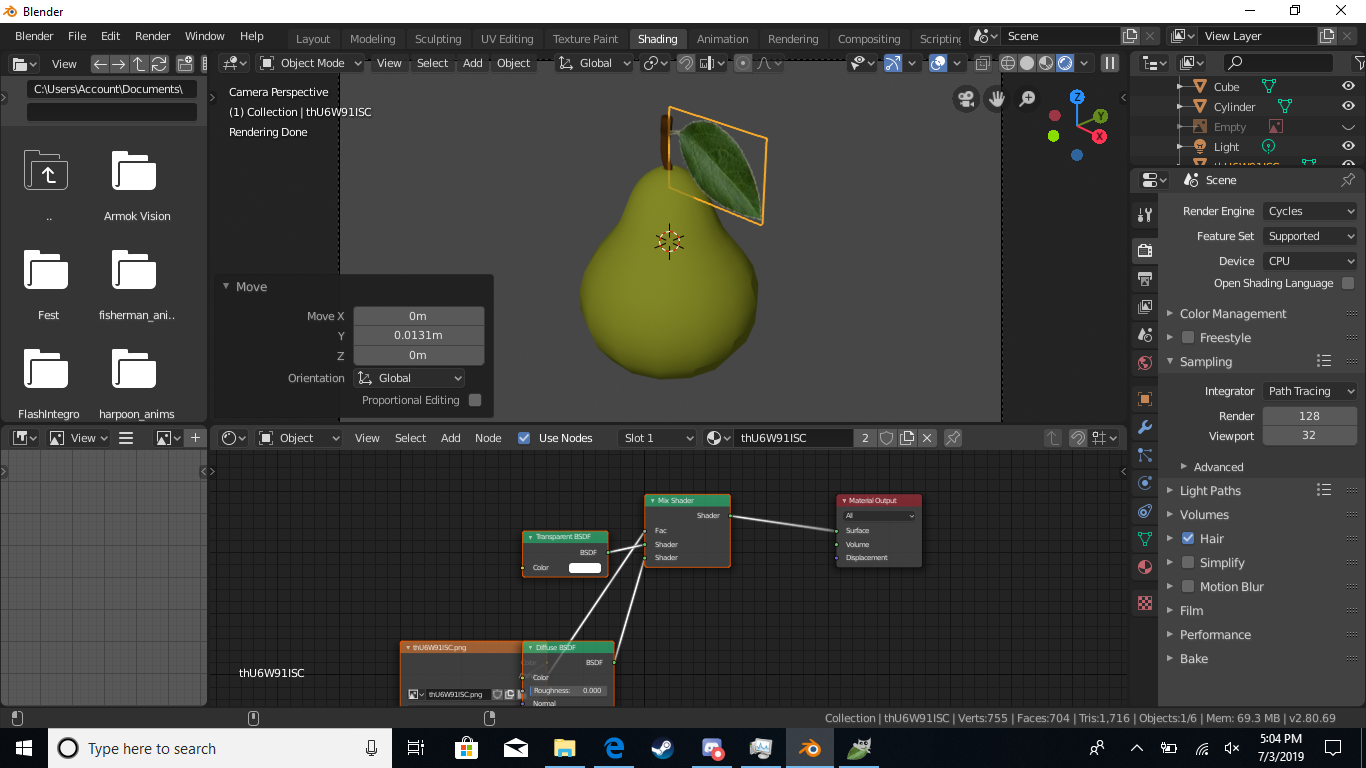This screenshot has height=768, width=1366.
Task: Expand Color Management panel
Action: (1232, 314)
